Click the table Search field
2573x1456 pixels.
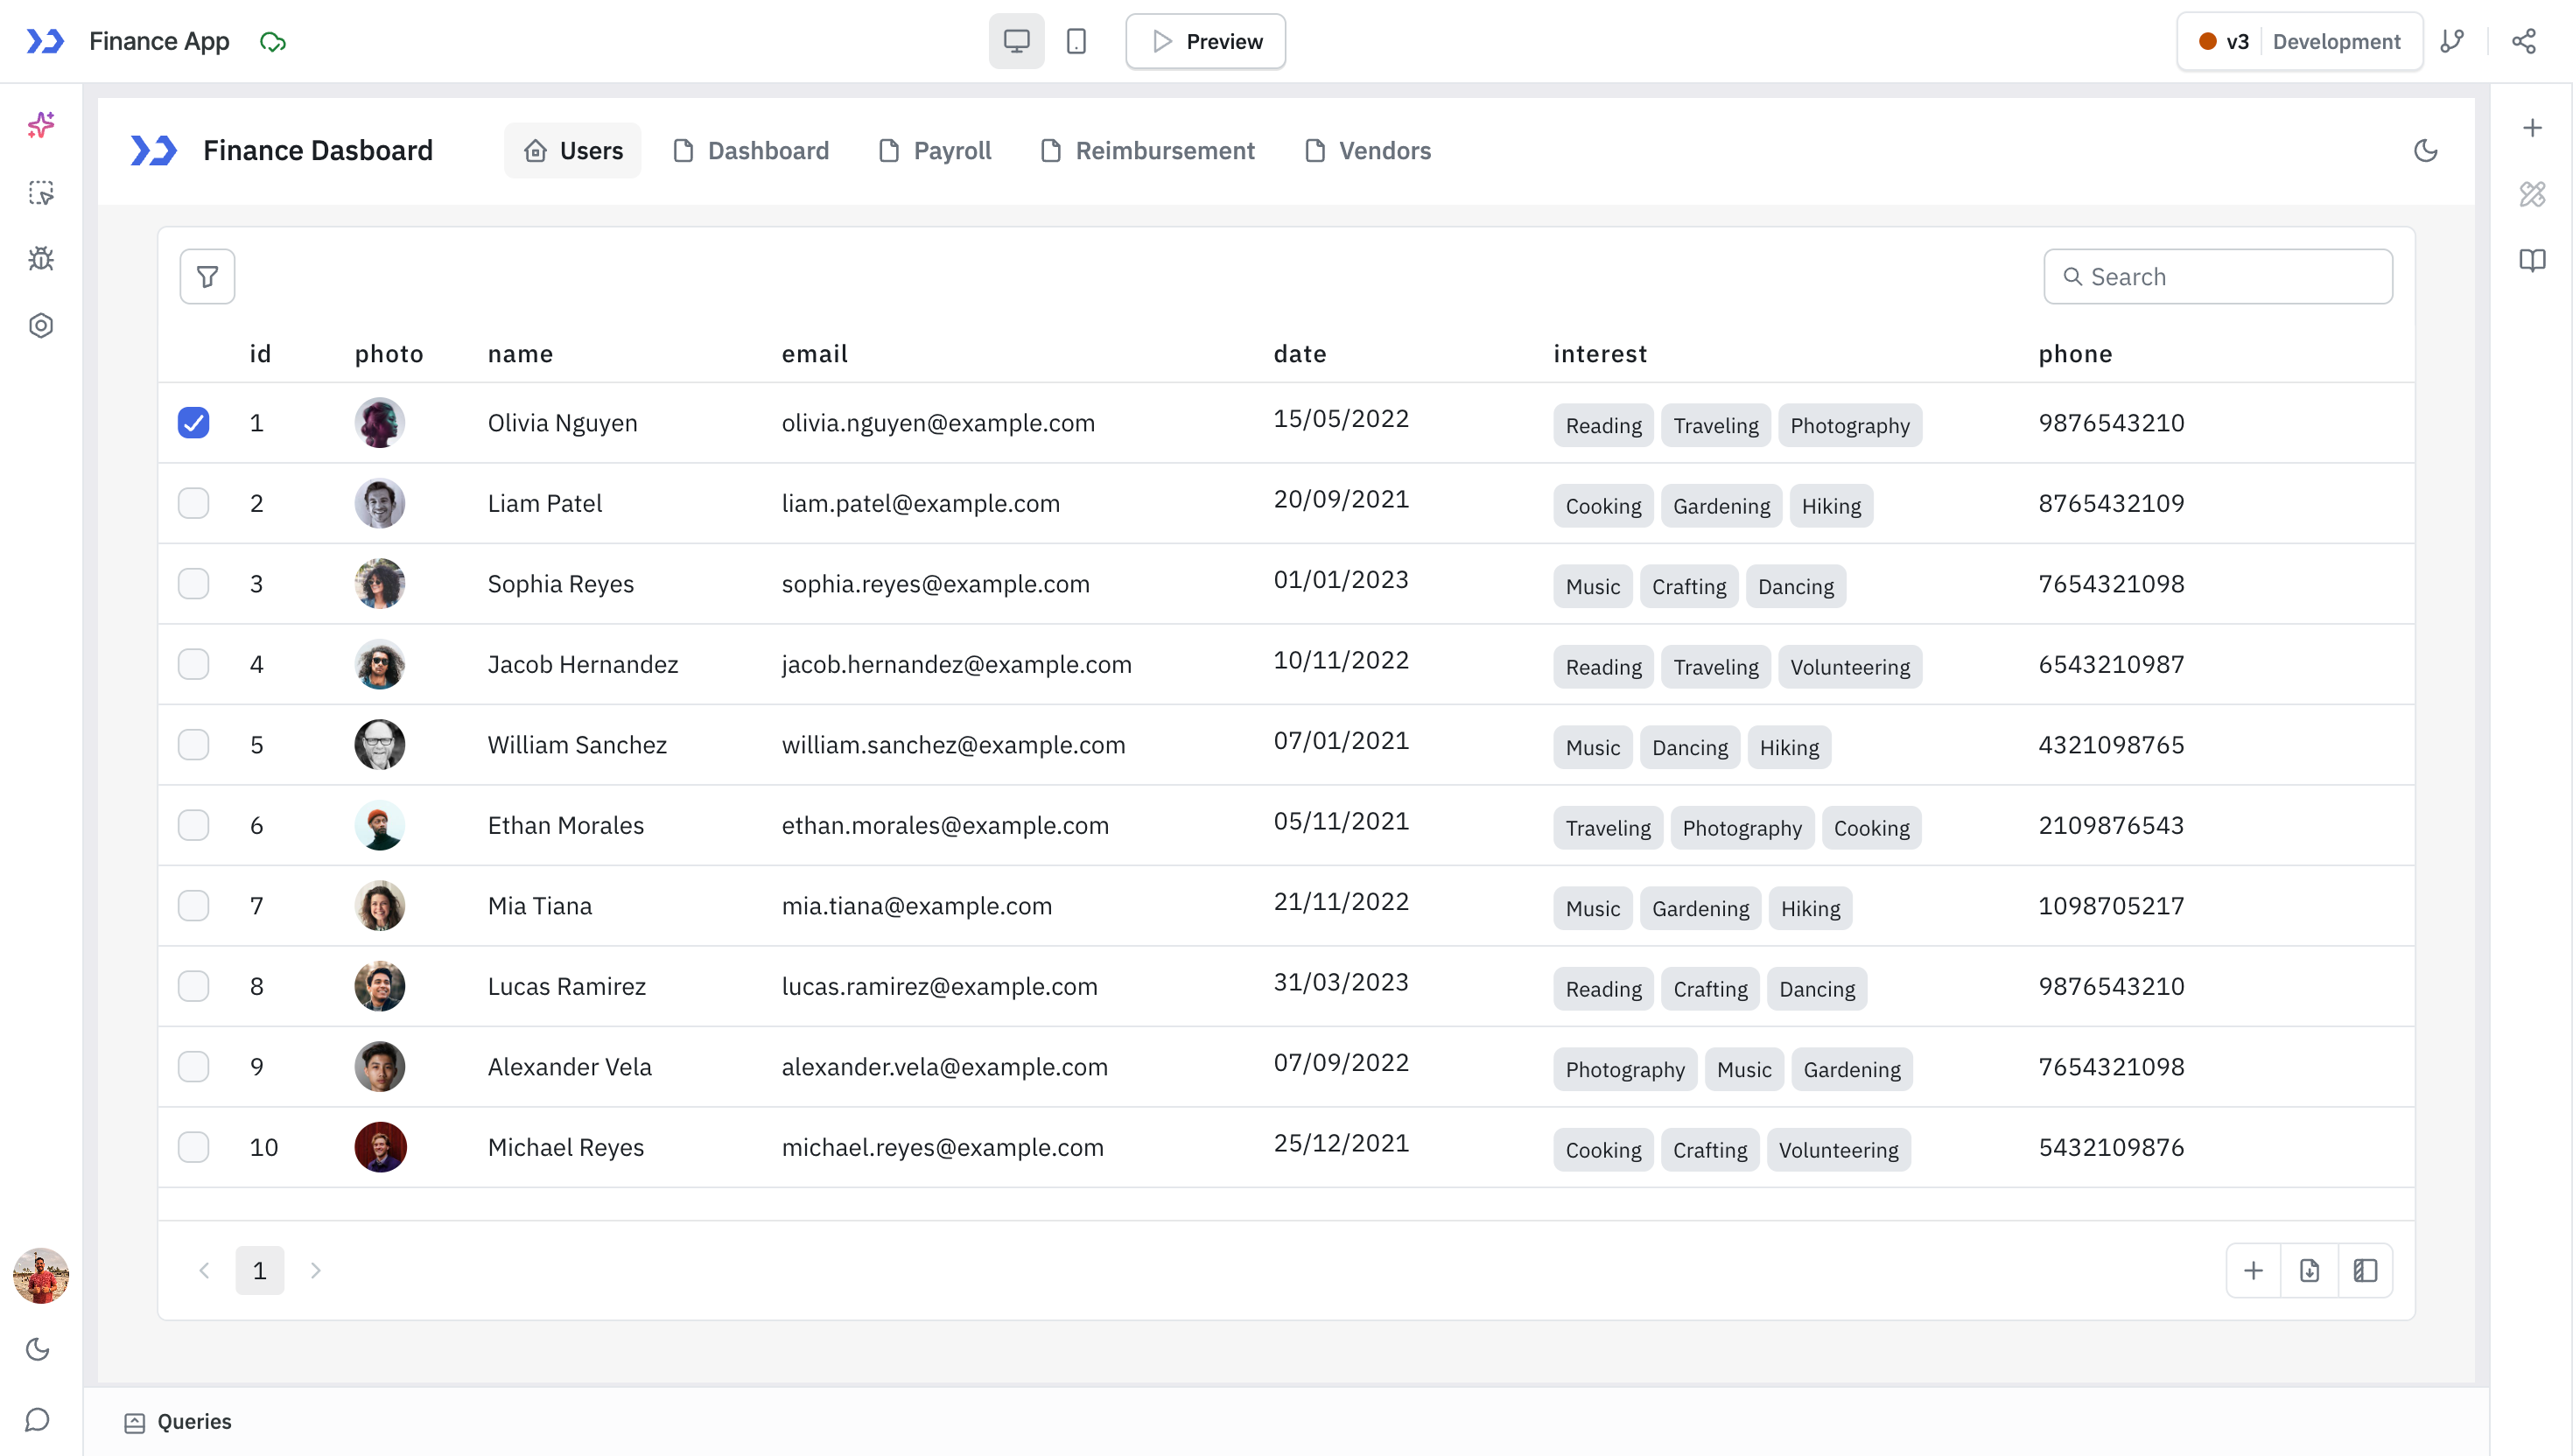(2217, 276)
